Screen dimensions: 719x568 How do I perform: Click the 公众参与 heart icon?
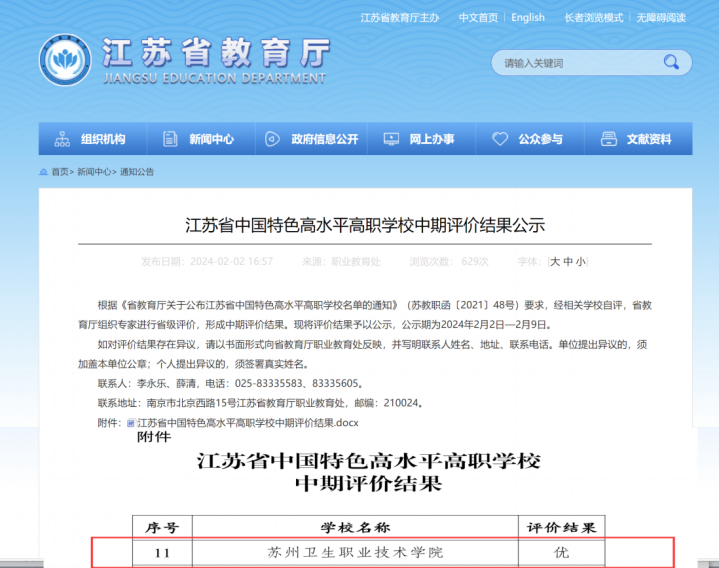pos(500,139)
